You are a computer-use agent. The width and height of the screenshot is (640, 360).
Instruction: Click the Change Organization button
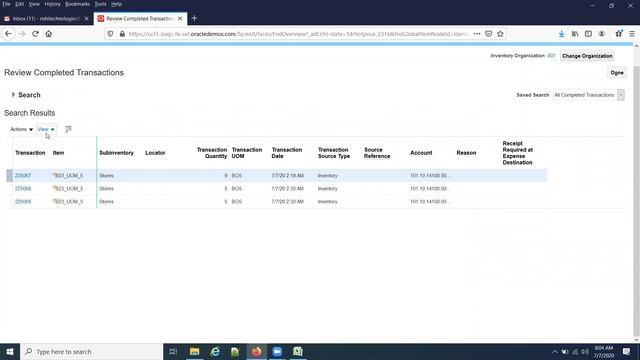(587, 56)
